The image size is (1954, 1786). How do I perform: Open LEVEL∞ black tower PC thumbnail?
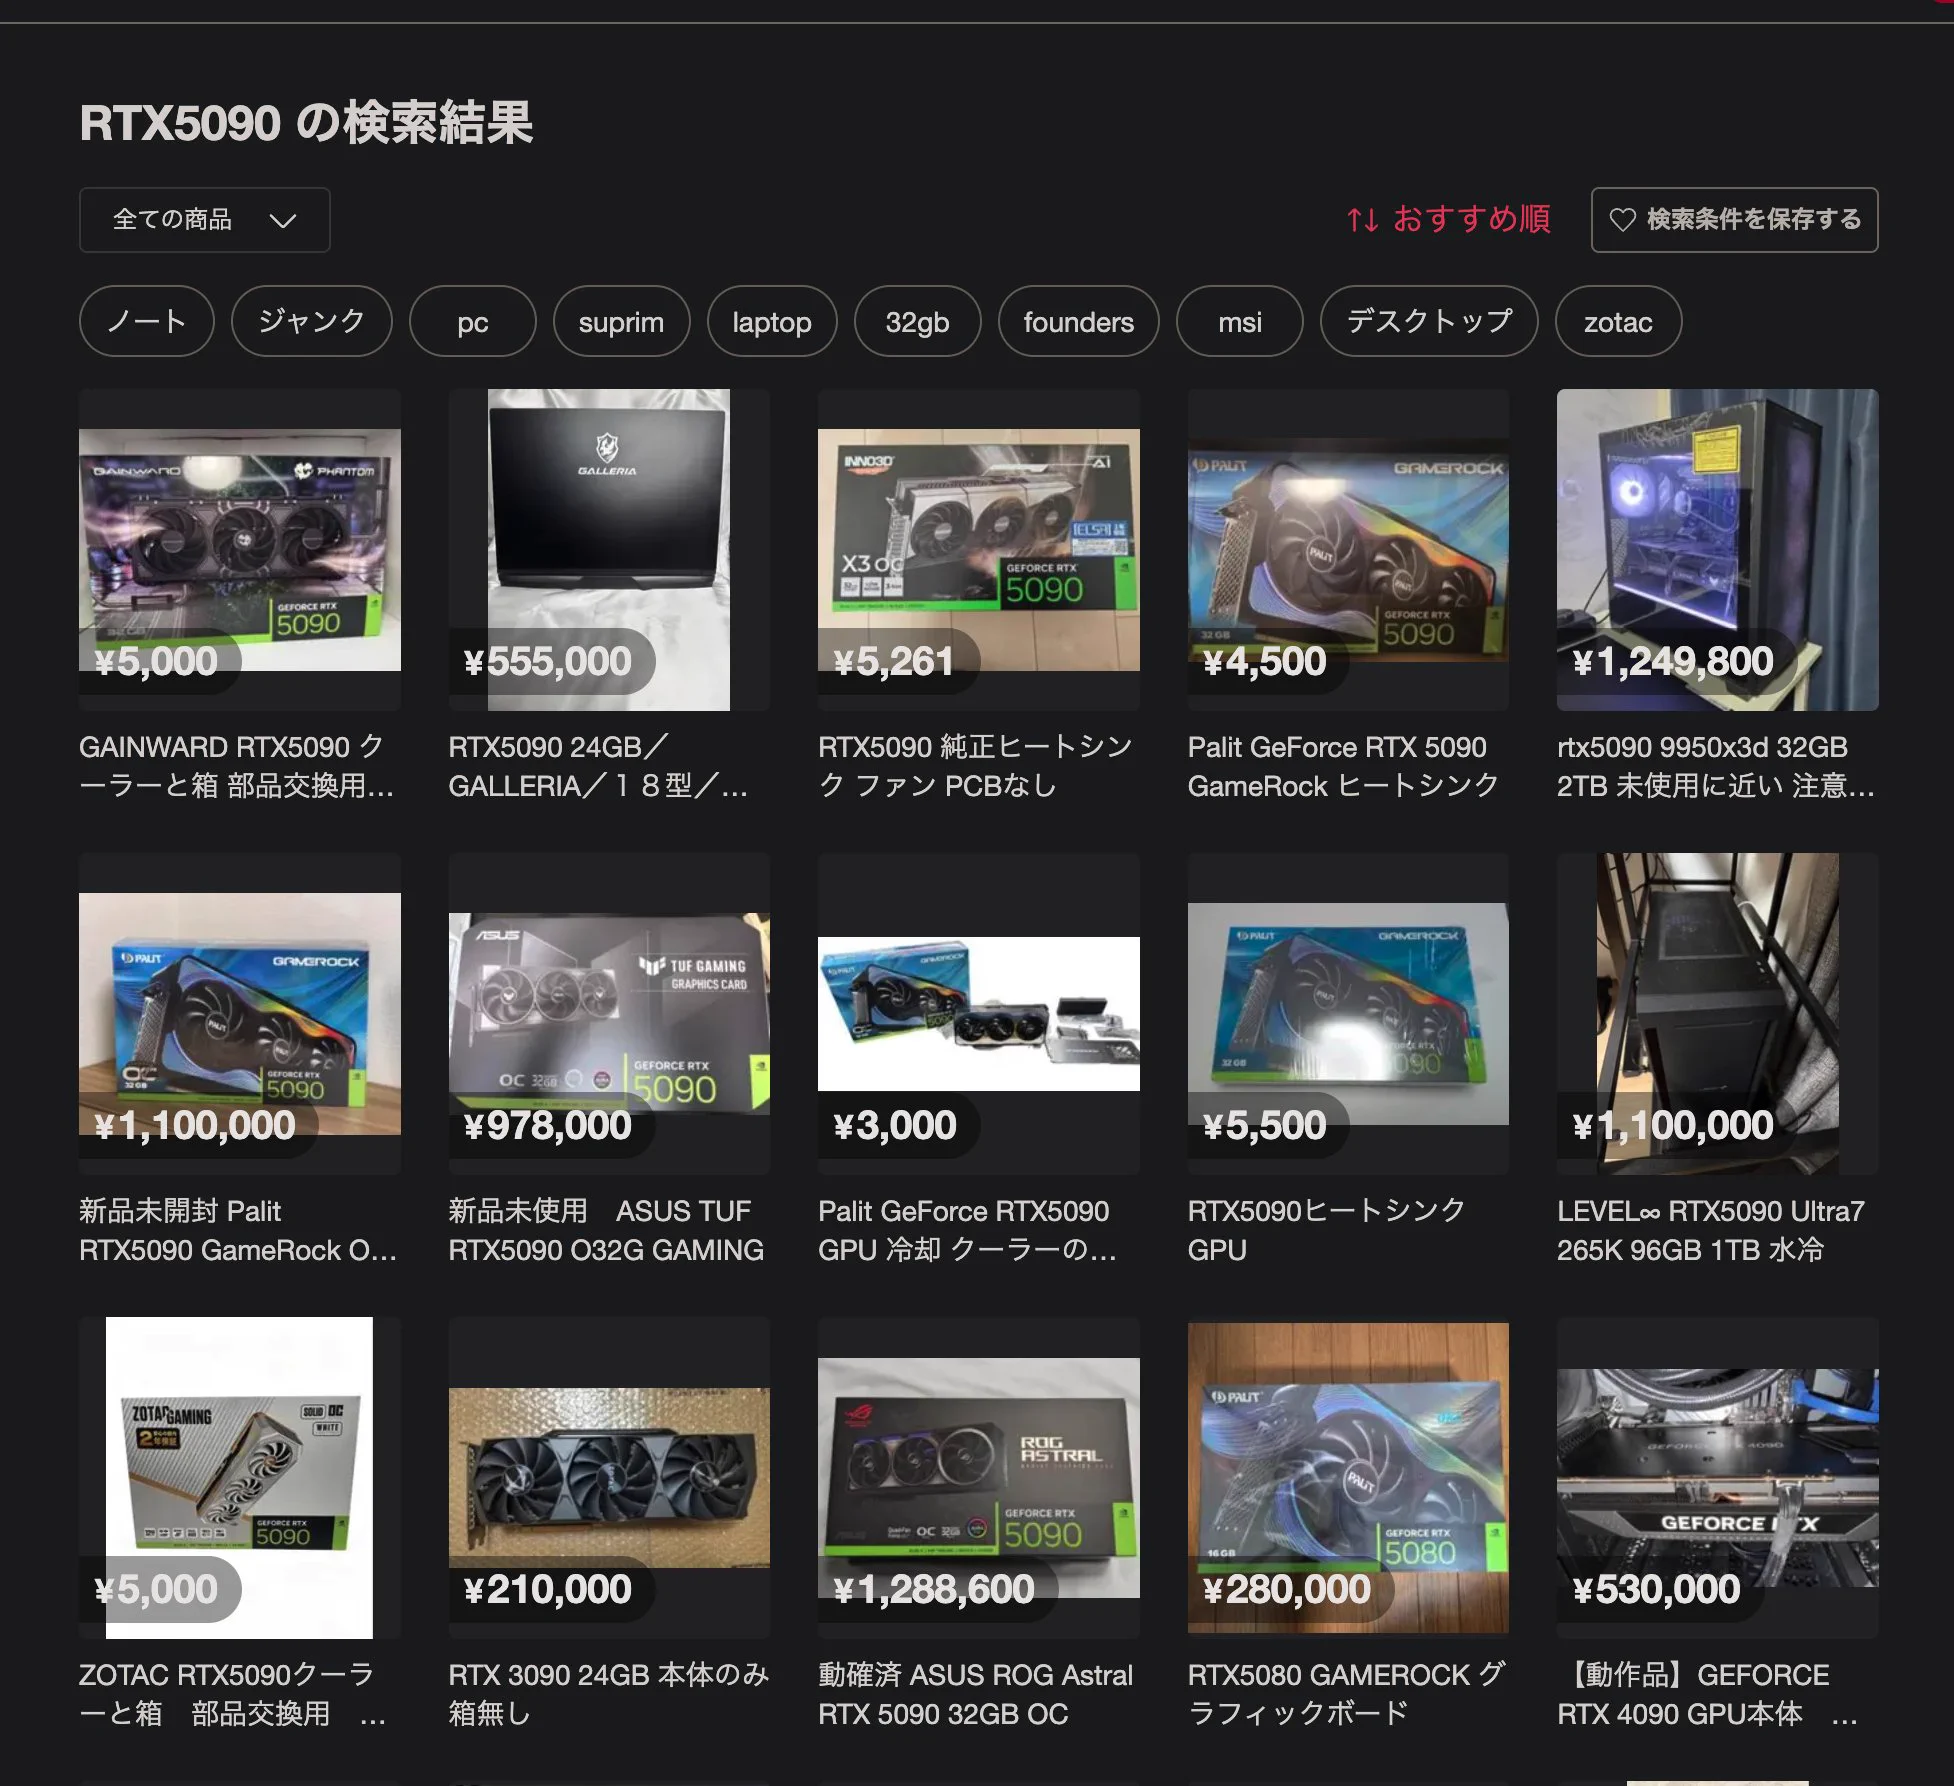[1718, 1014]
